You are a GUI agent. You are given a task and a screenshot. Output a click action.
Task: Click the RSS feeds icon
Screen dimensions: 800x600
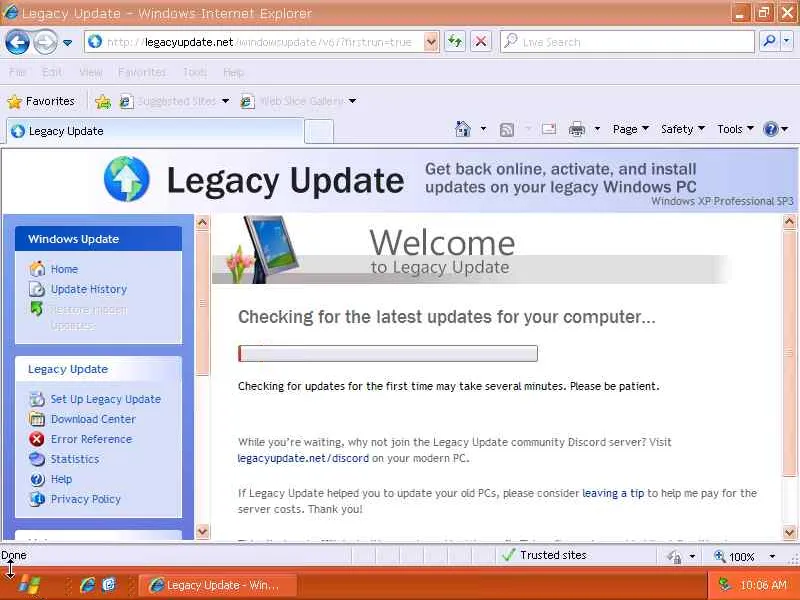click(x=507, y=130)
